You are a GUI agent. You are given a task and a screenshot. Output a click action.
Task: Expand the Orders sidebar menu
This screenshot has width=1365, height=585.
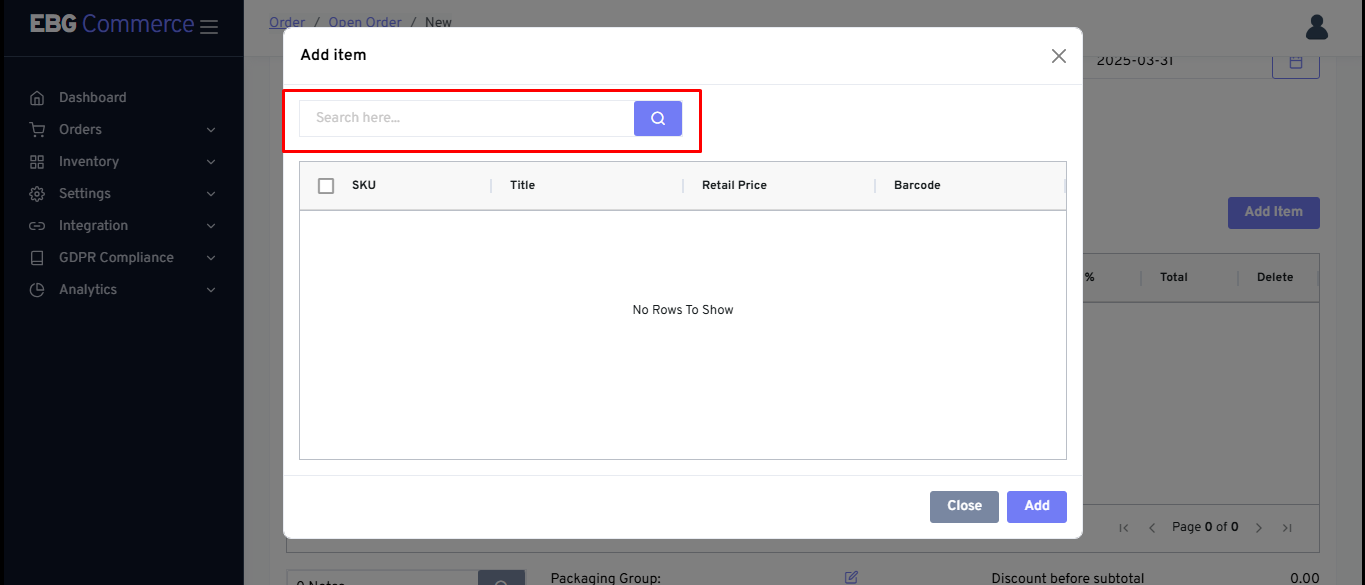click(x=80, y=129)
